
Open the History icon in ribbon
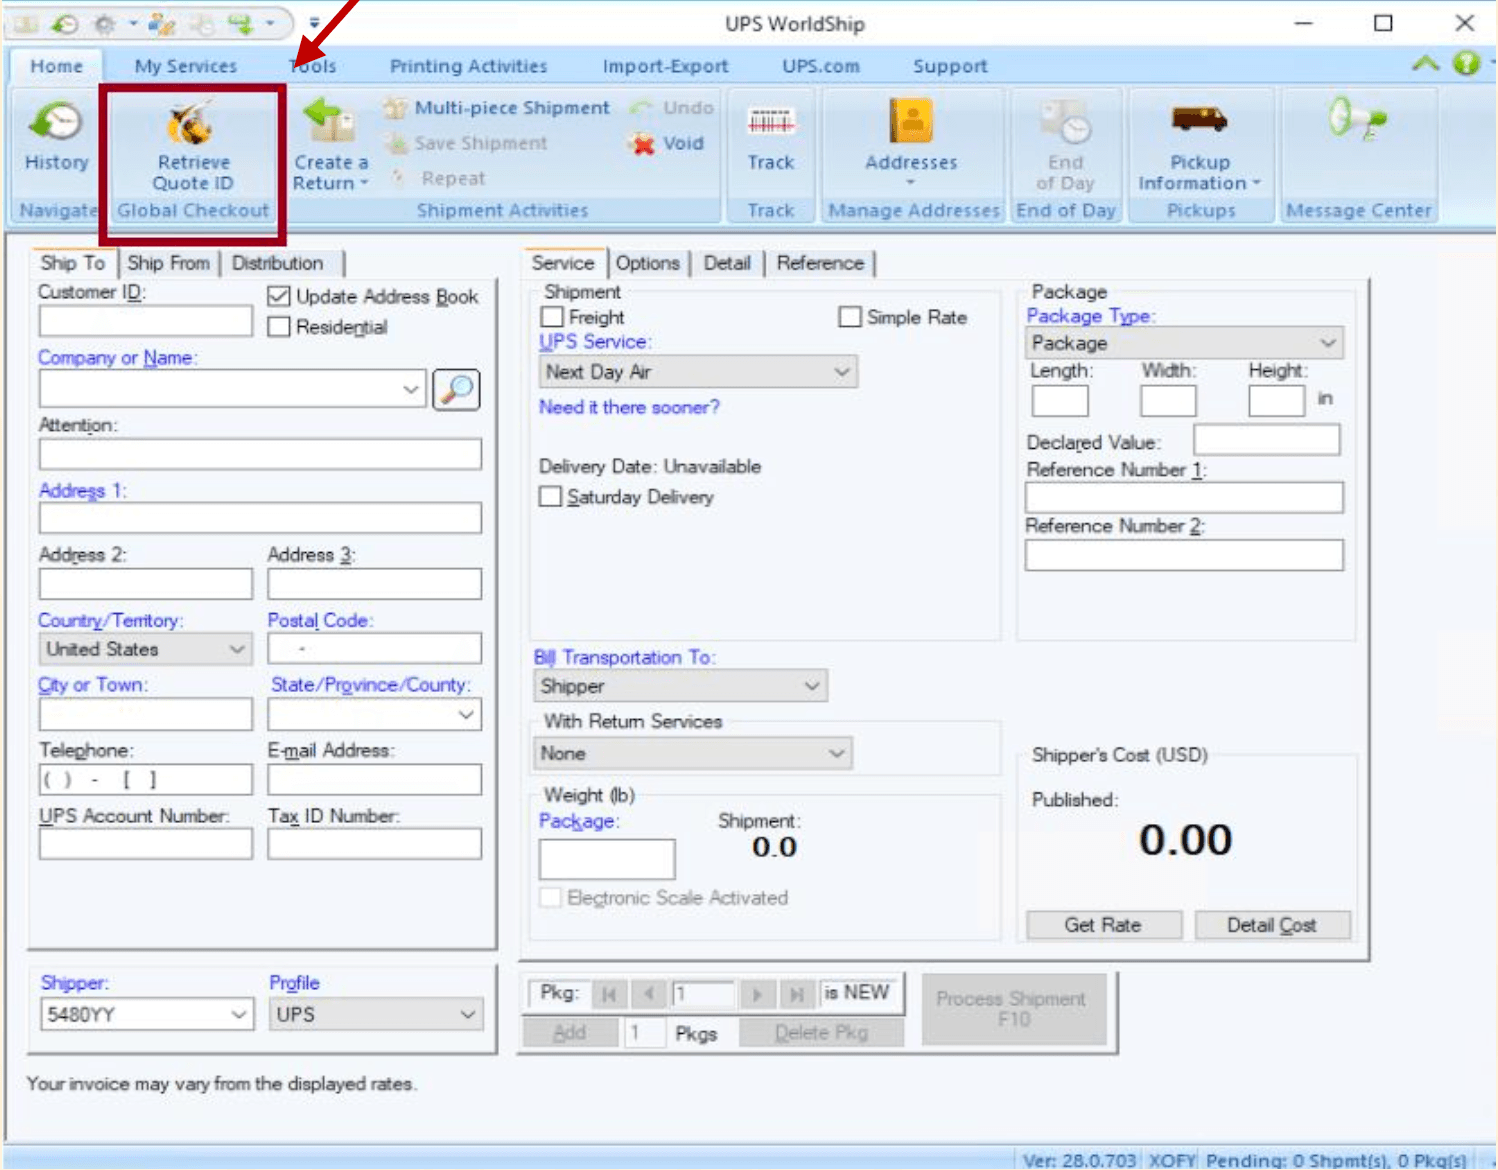(57, 123)
